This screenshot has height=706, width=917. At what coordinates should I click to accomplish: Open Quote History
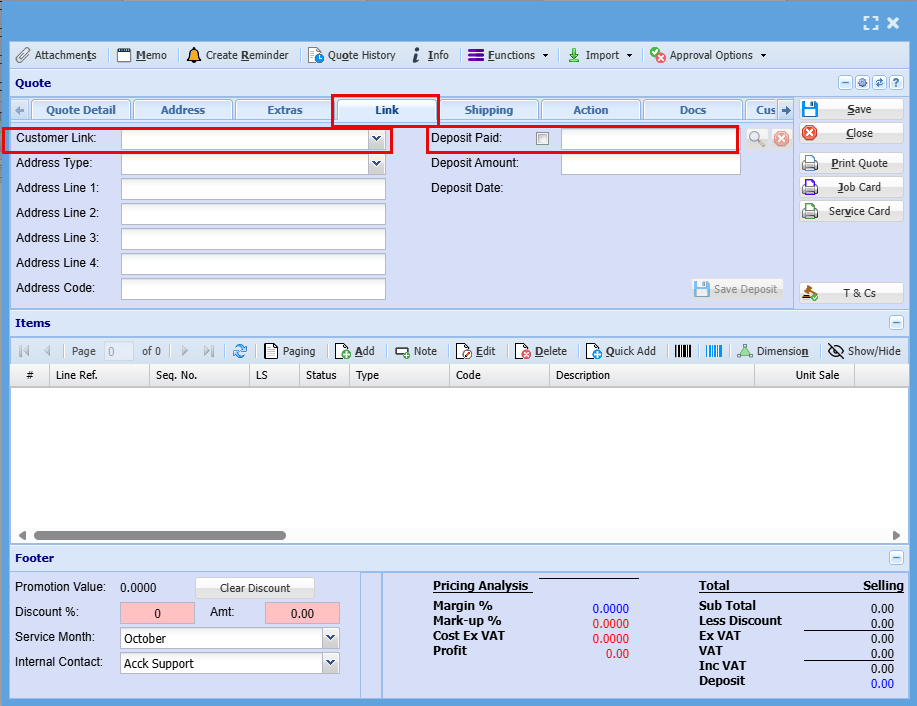316,55
